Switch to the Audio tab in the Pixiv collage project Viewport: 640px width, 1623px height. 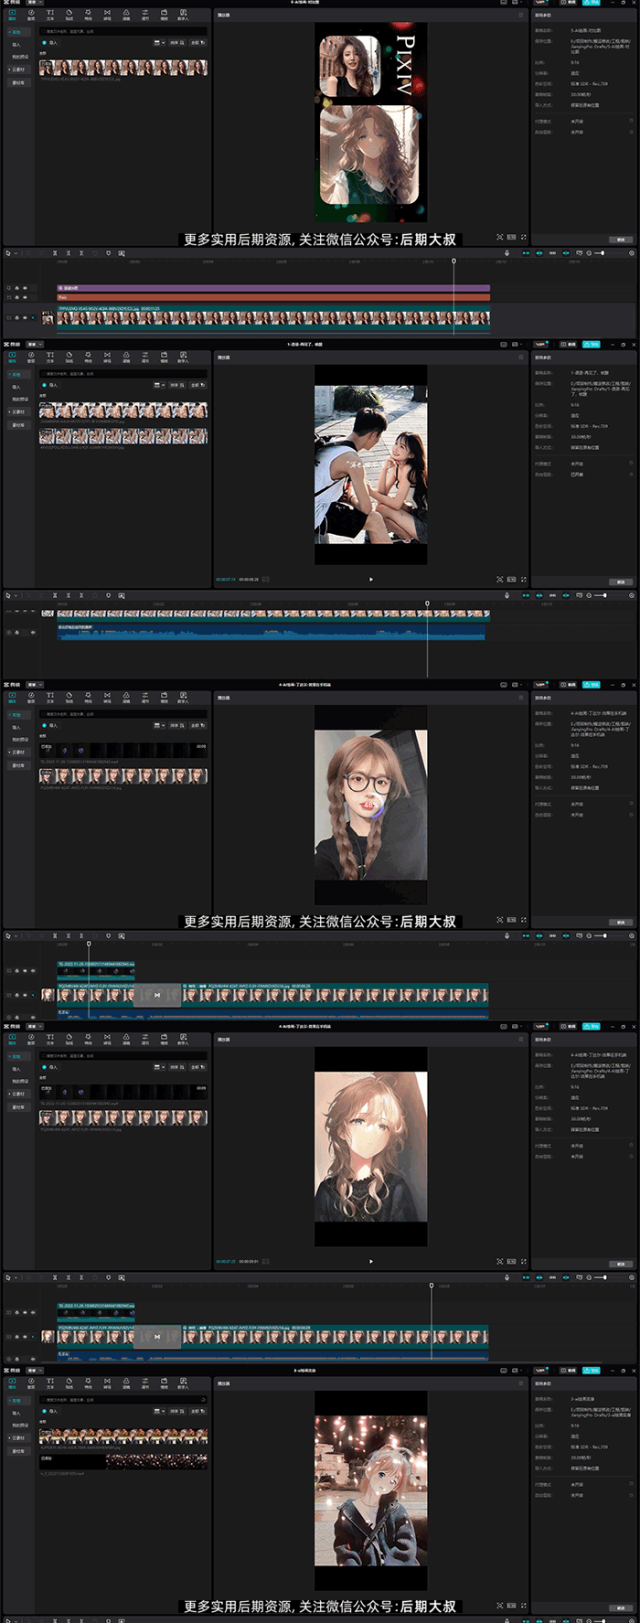pyautogui.click(x=31, y=15)
